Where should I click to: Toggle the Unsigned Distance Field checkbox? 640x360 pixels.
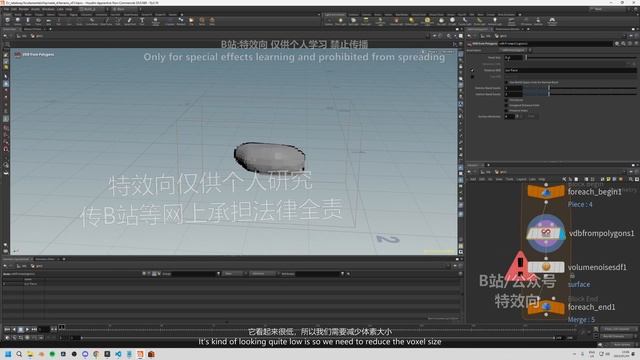(x=506, y=105)
